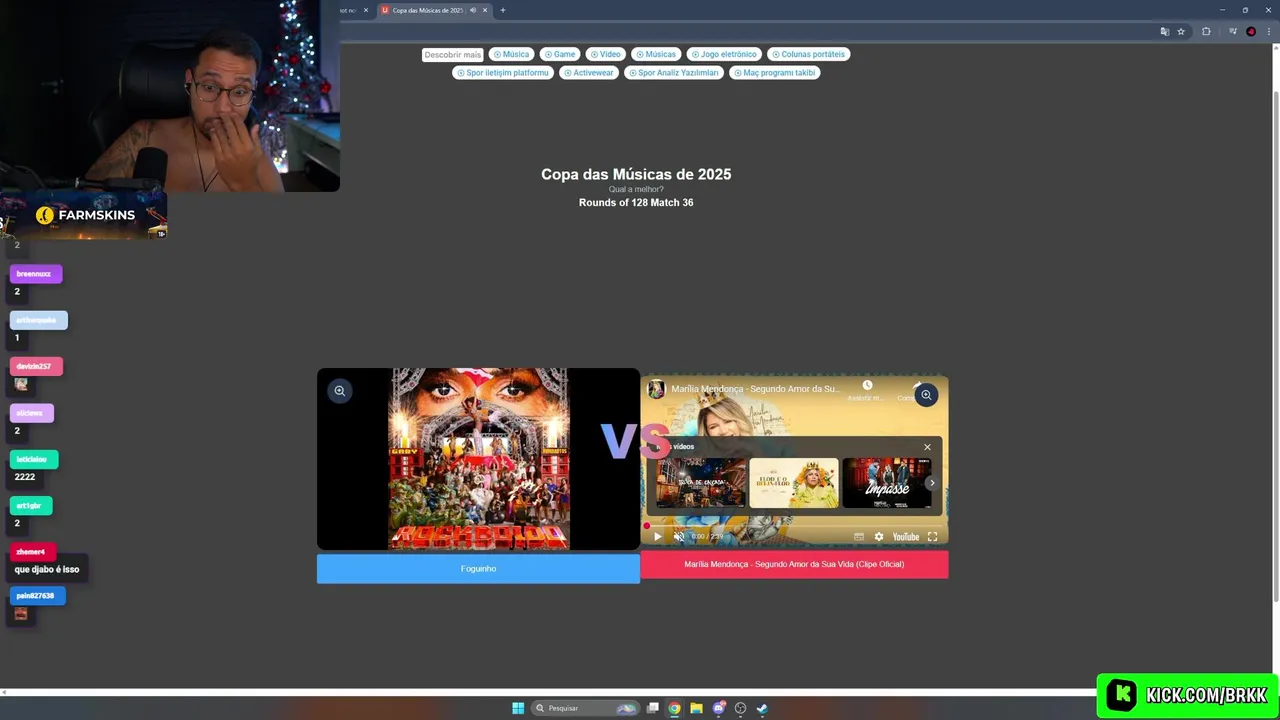Click the page vertical scrollbar

coord(1275,345)
